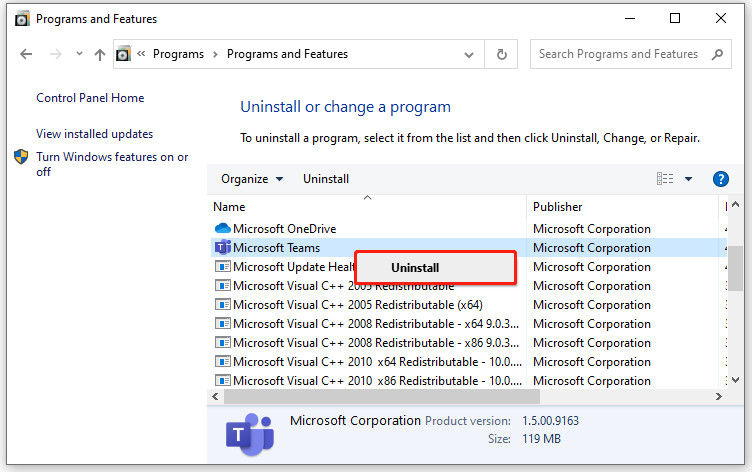Image resolution: width=752 pixels, height=472 pixels.
Task: Expand the More view options arrow
Action: click(x=688, y=179)
